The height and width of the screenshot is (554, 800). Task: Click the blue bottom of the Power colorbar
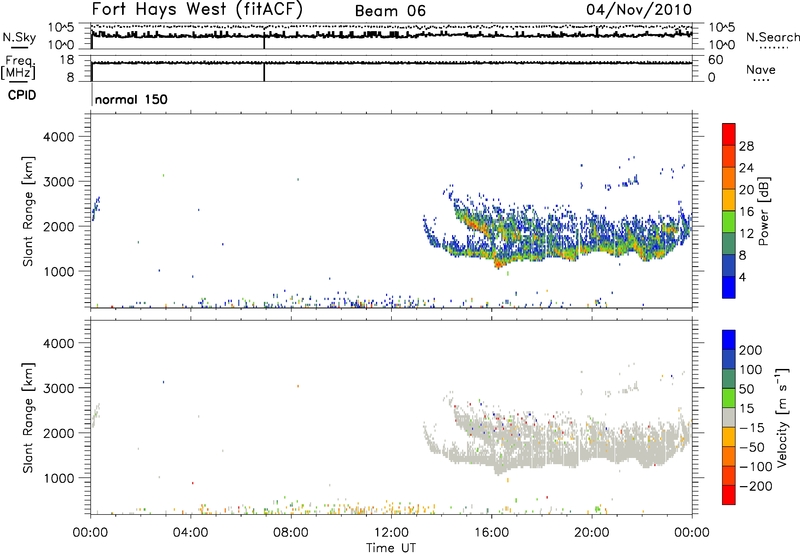pyautogui.click(x=729, y=287)
